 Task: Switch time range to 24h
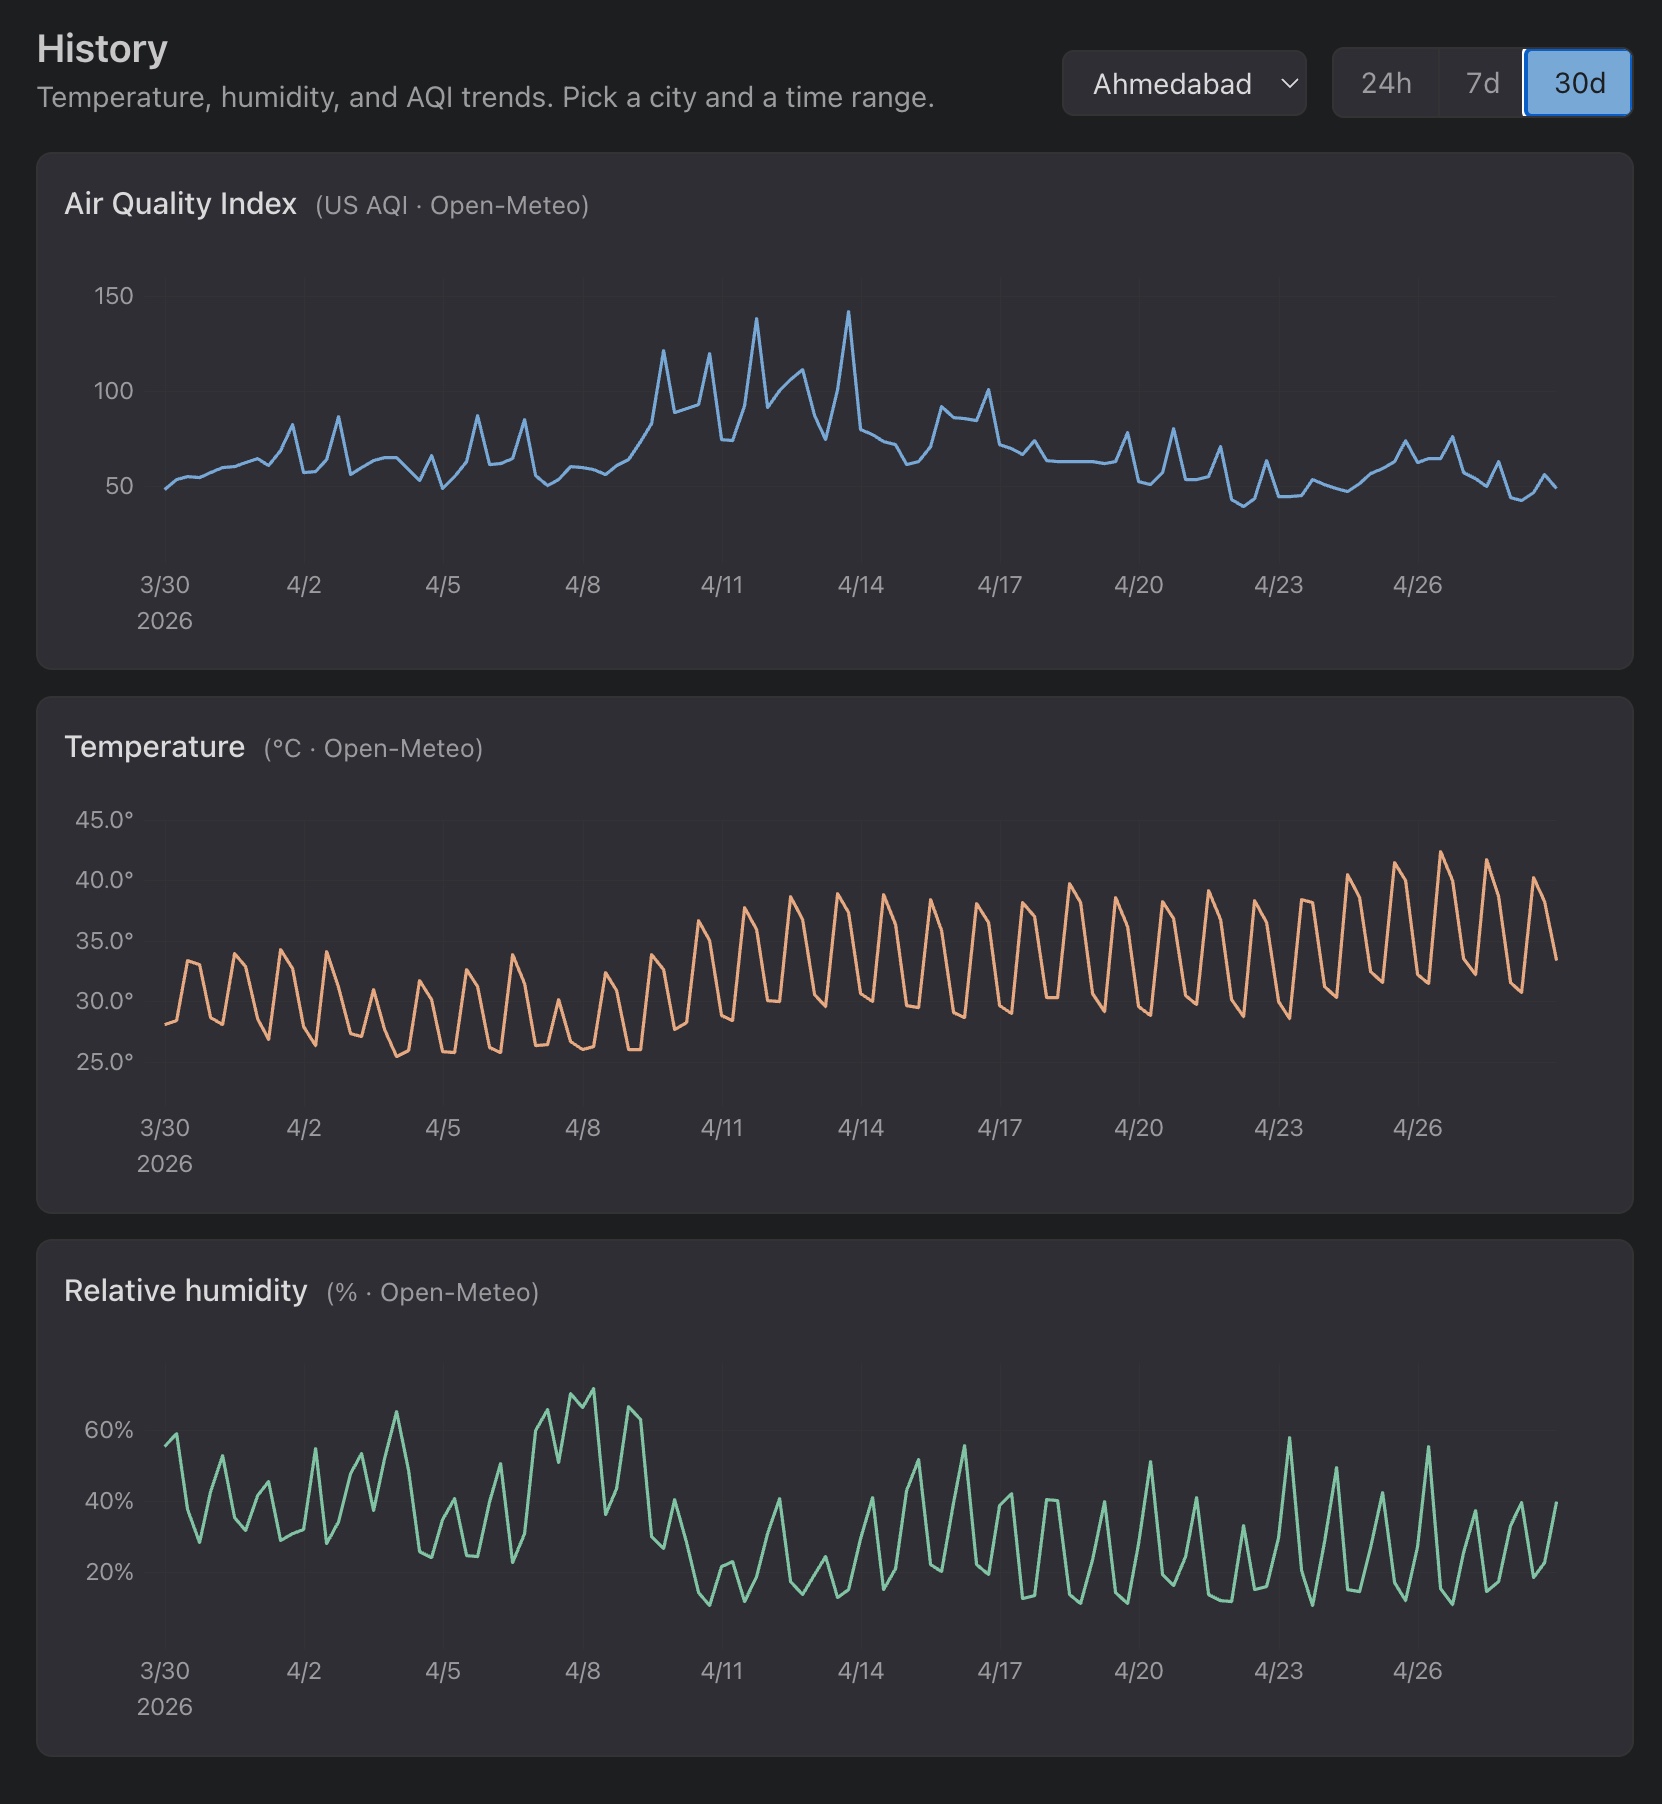point(1386,83)
